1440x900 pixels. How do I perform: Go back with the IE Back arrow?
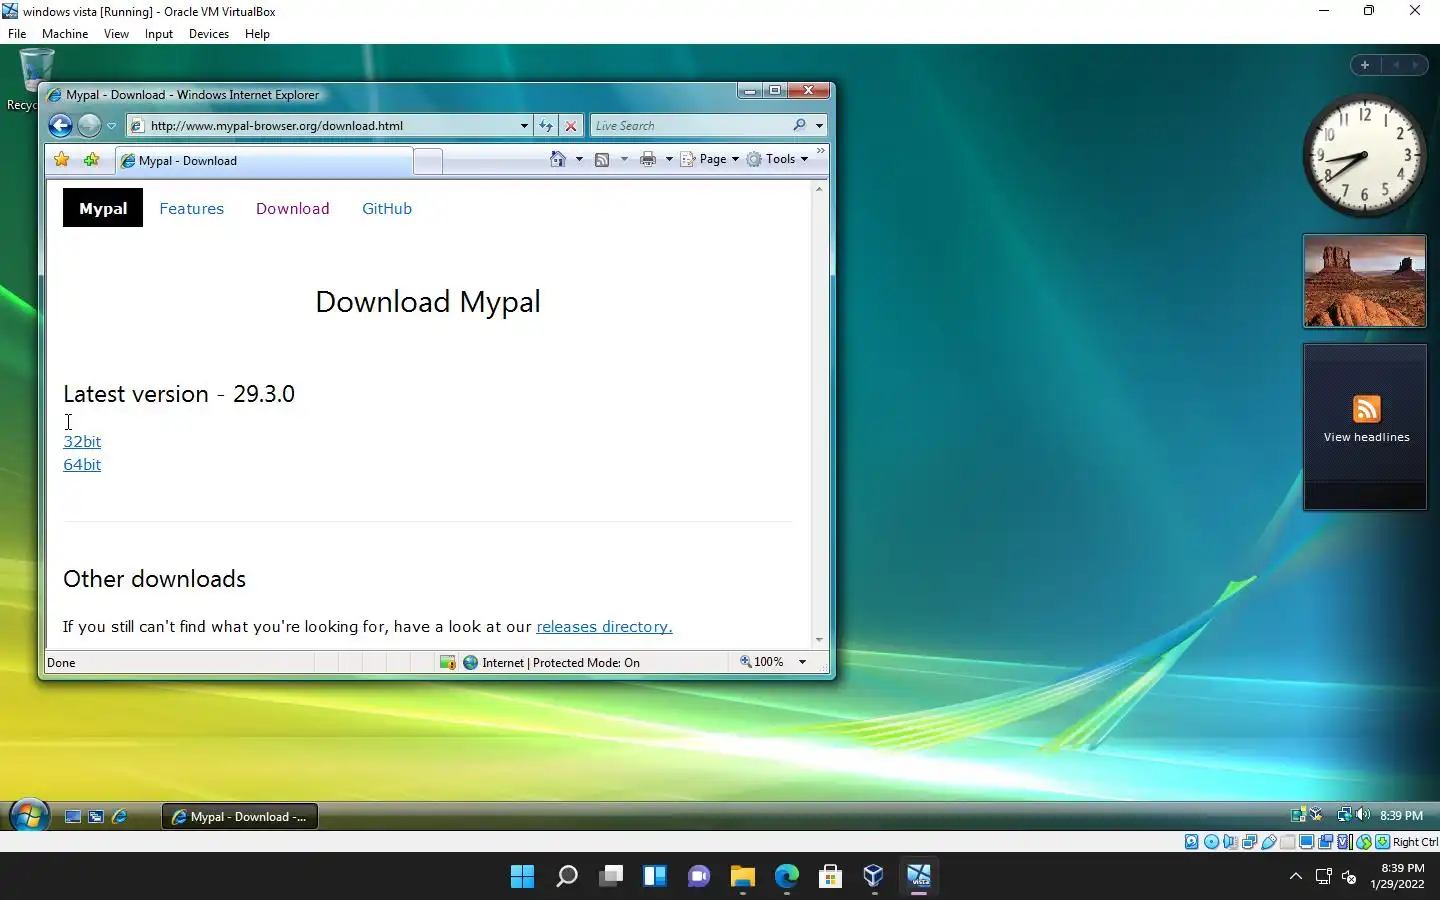click(x=60, y=125)
